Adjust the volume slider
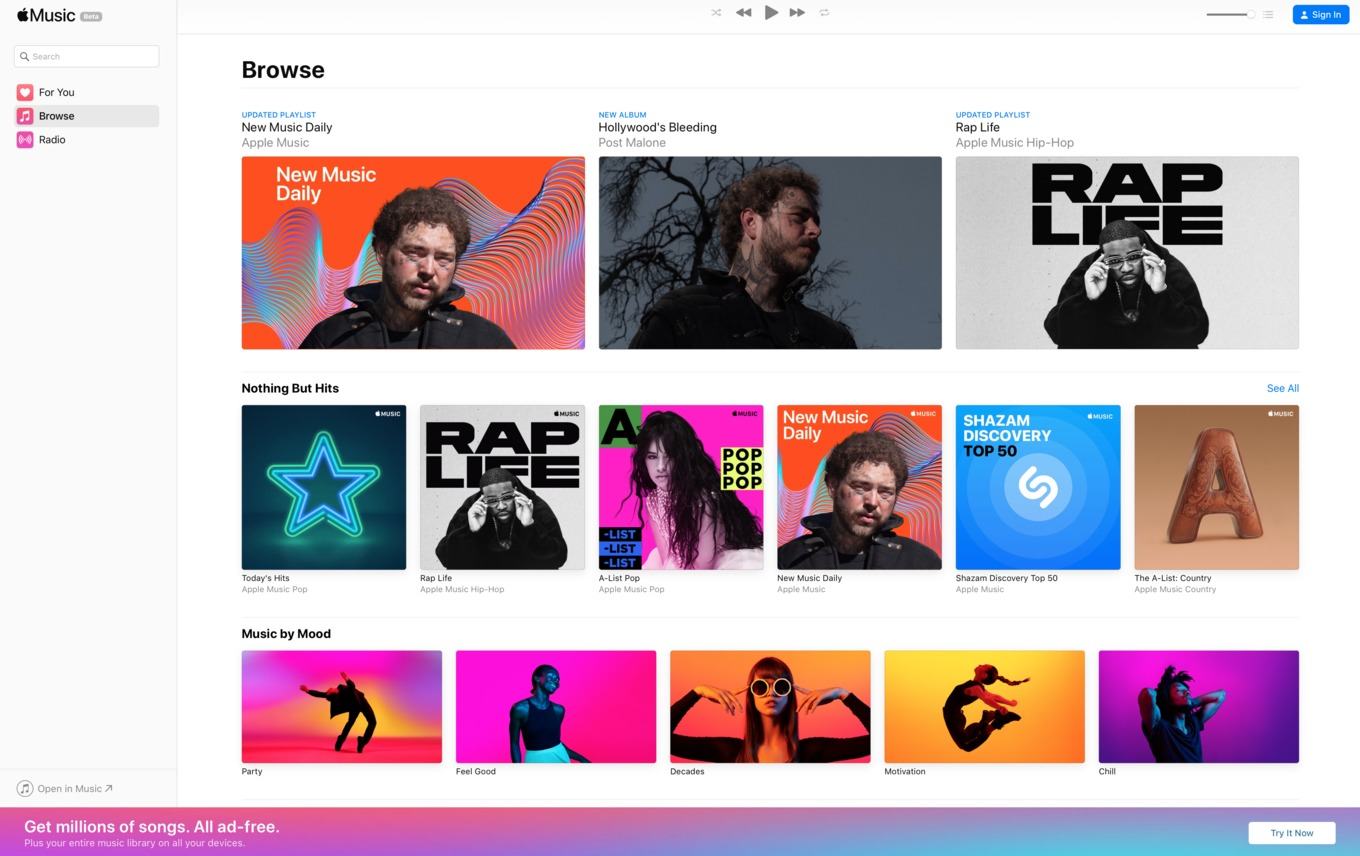Viewport: 1360px width, 856px height. pos(1230,14)
